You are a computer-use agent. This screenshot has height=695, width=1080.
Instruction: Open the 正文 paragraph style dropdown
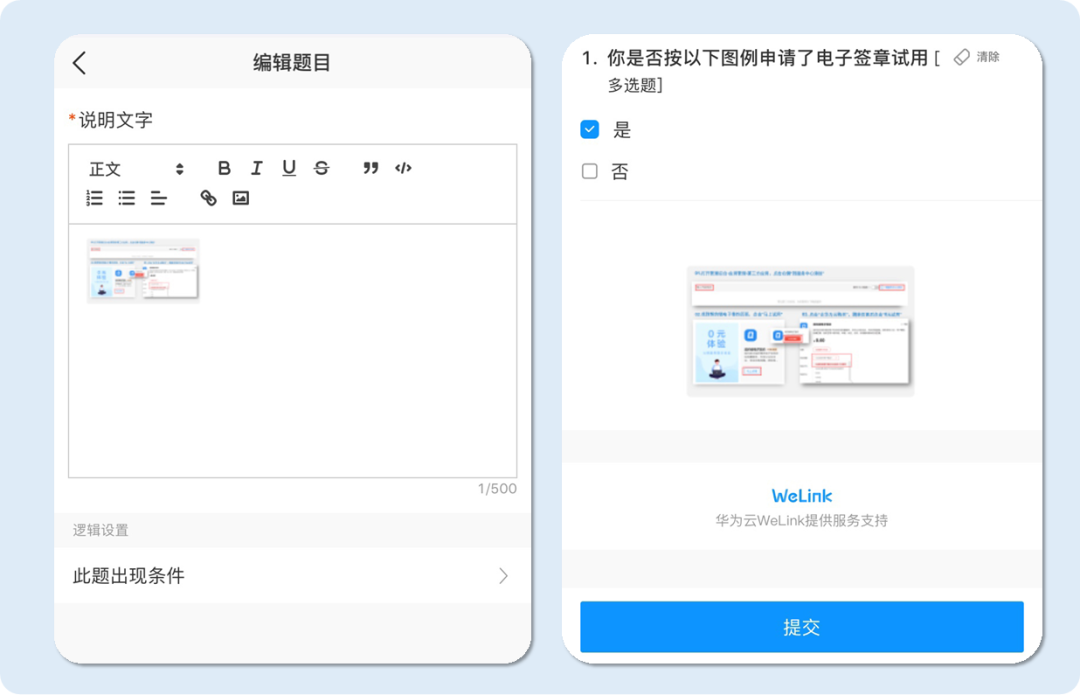[126, 168]
